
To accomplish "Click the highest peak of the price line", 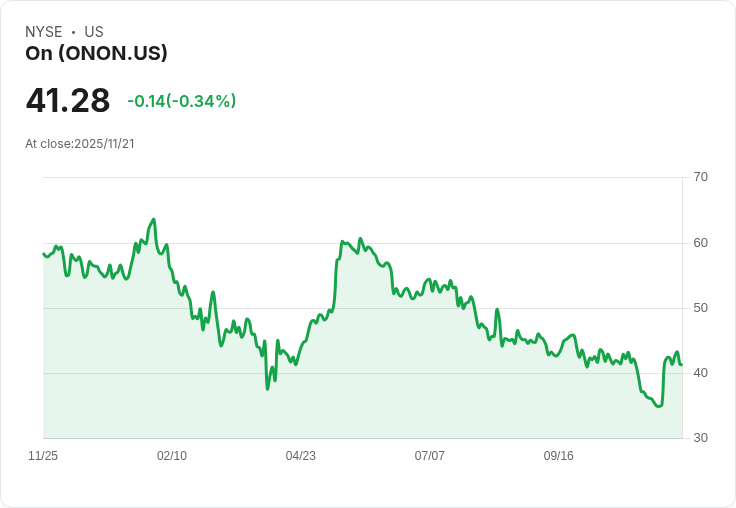I will coord(153,219).
